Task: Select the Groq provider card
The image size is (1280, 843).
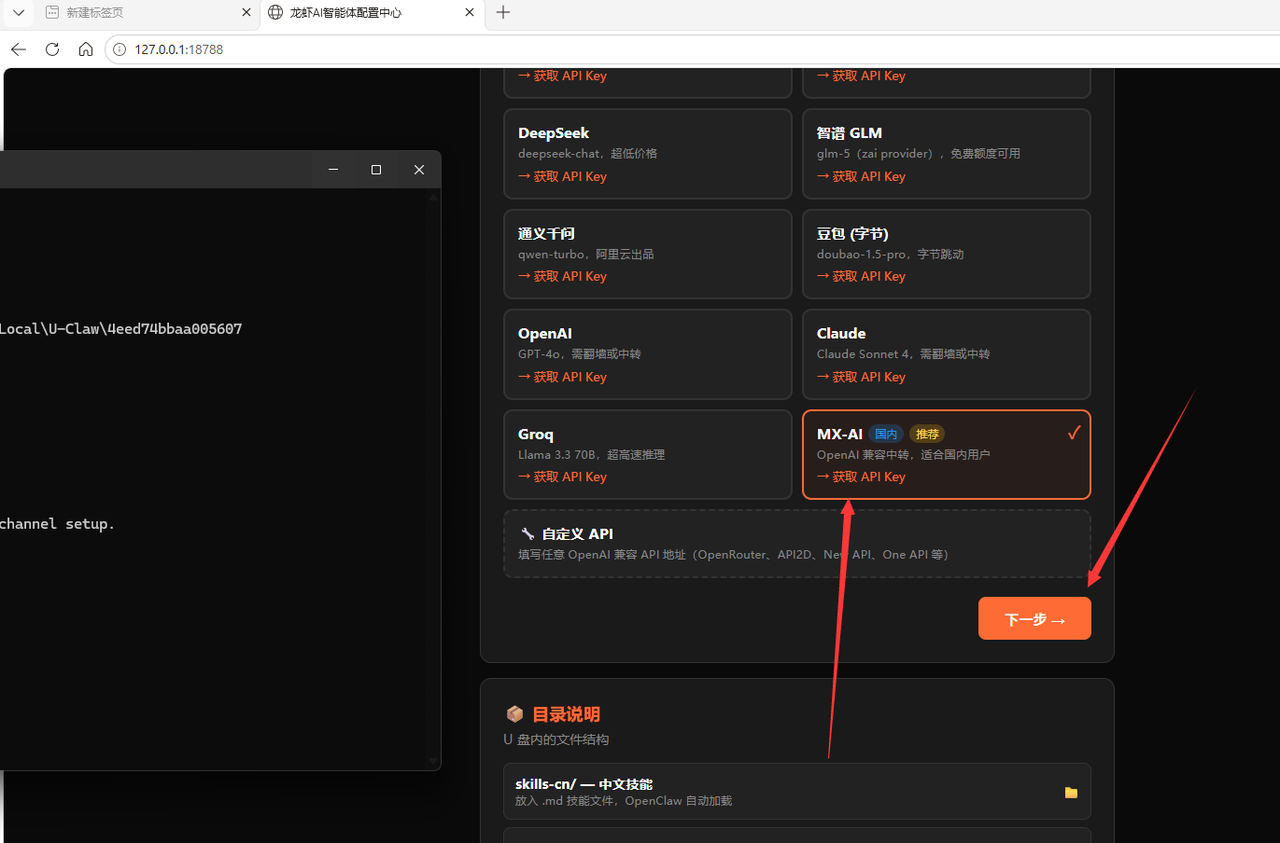Action: (648, 454)
